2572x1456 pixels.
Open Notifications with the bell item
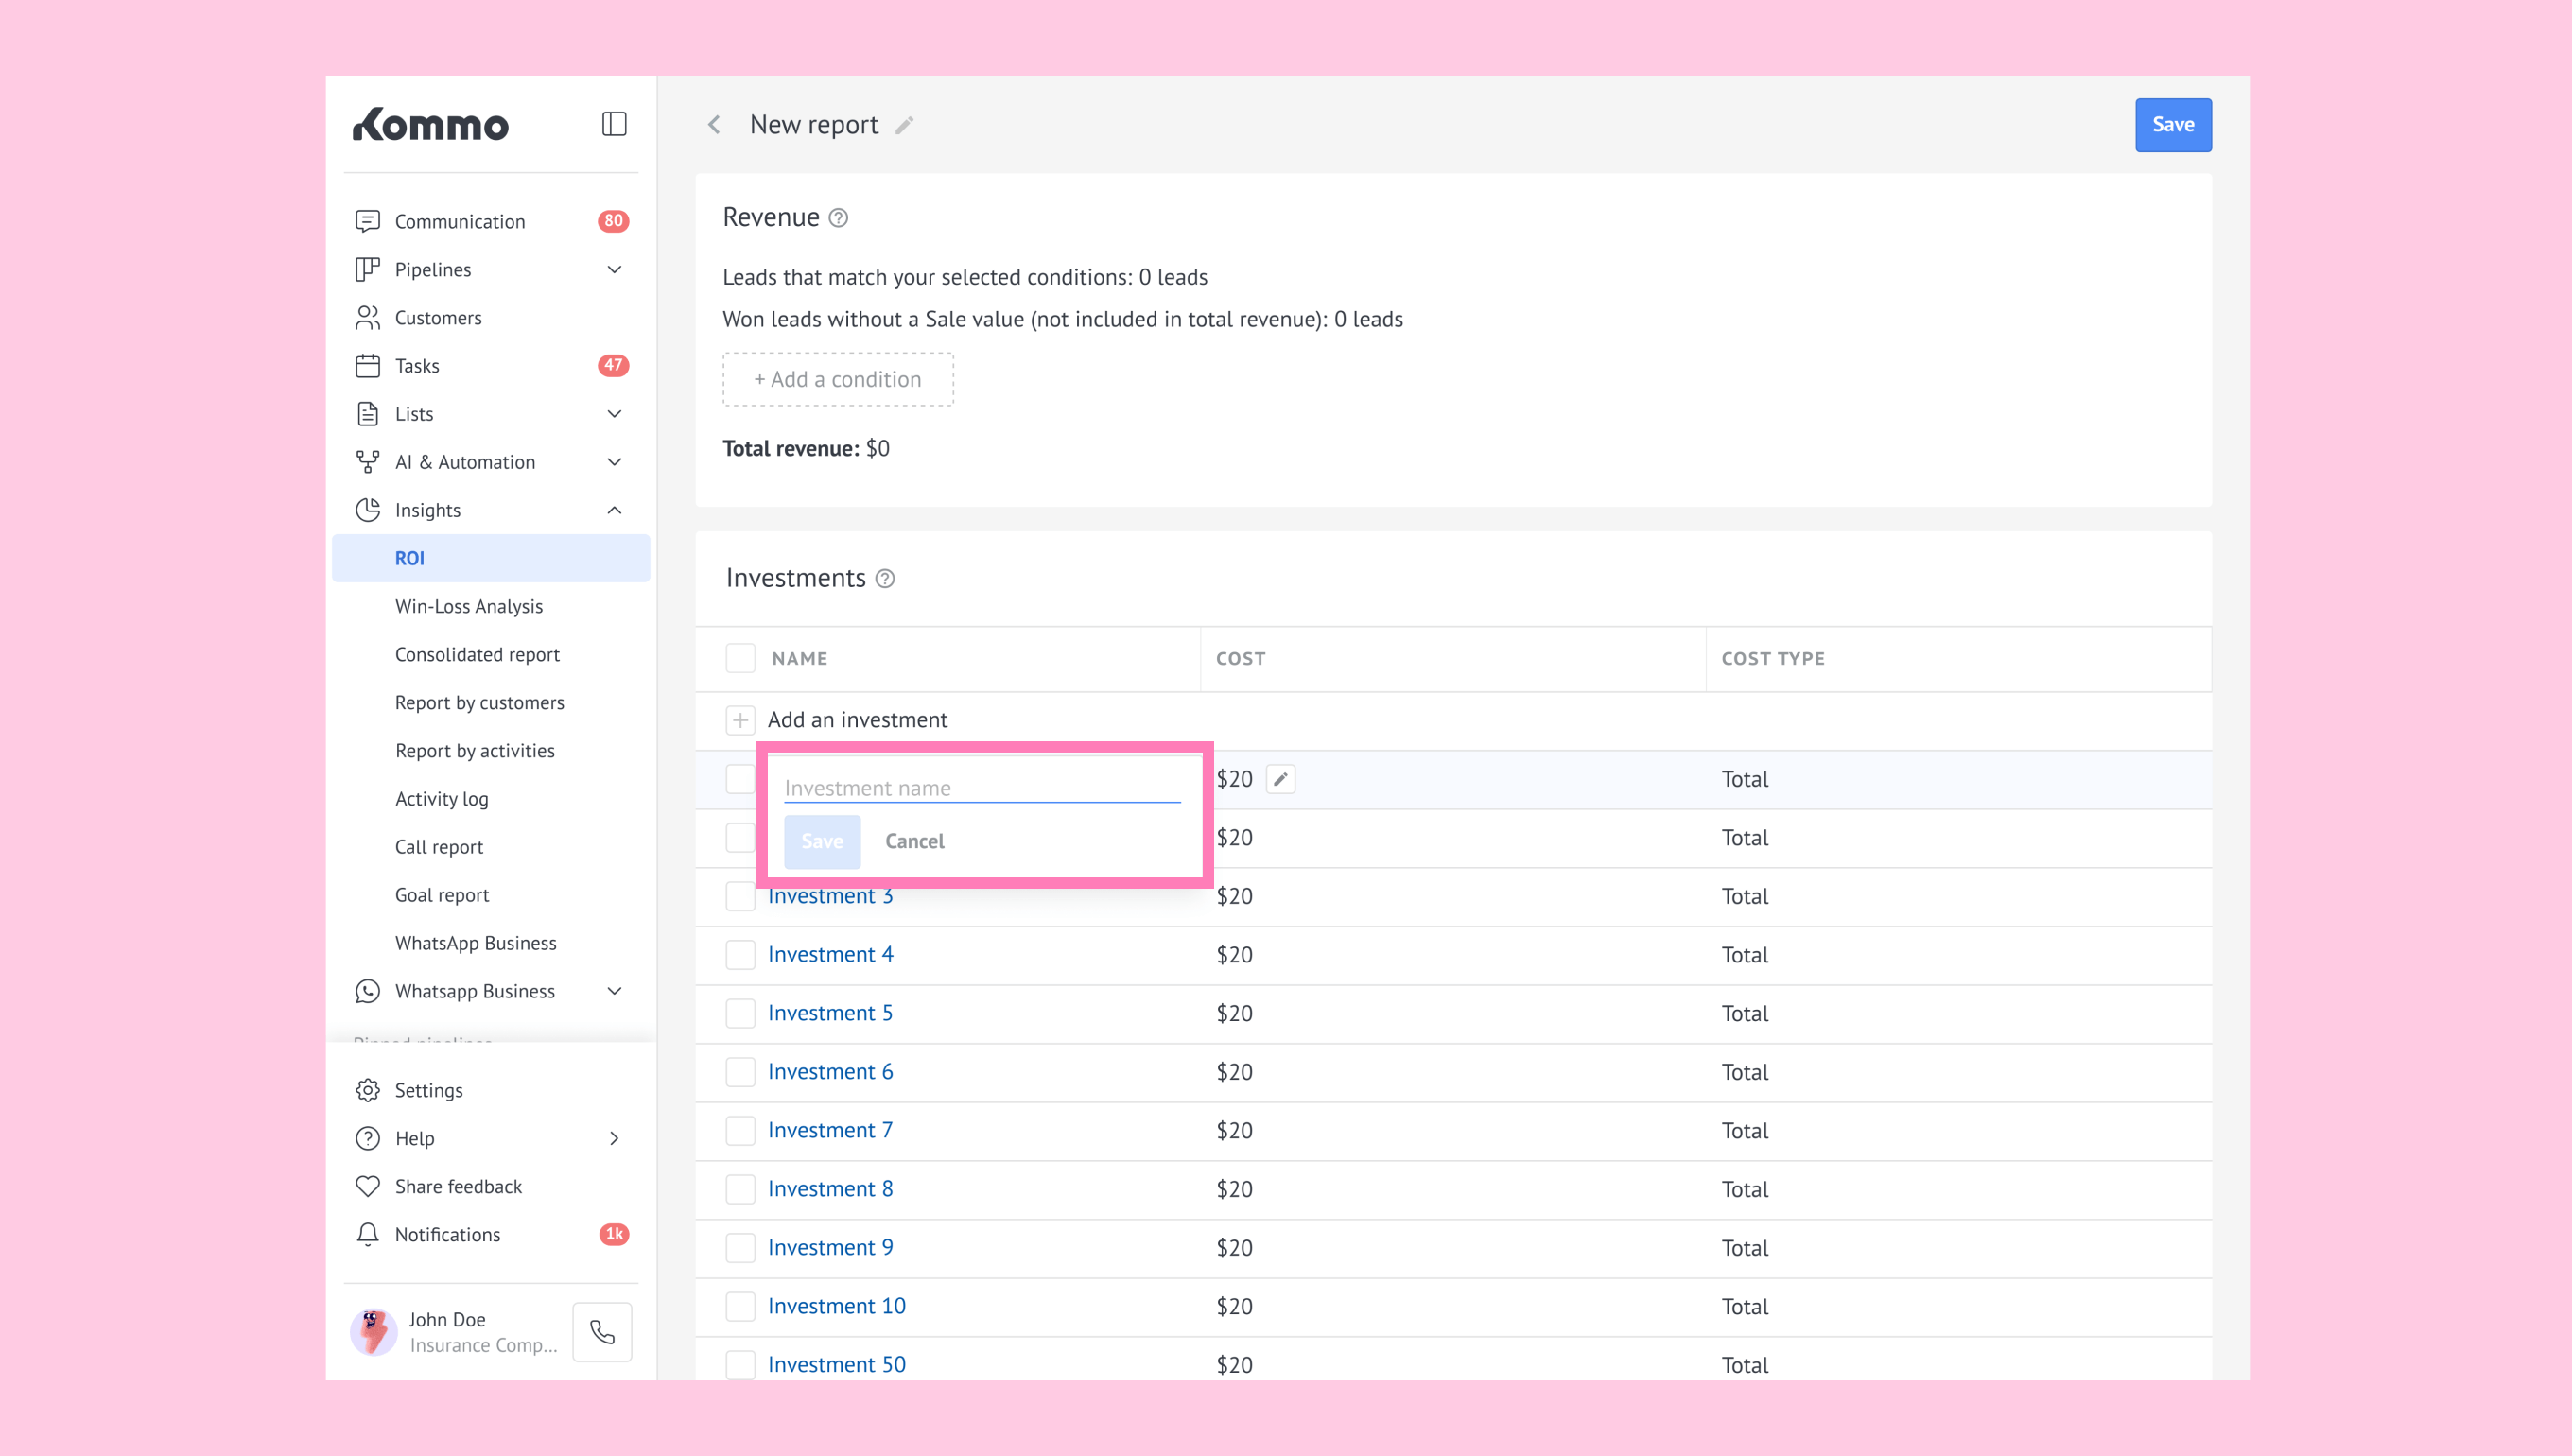tap(447, 1234)
